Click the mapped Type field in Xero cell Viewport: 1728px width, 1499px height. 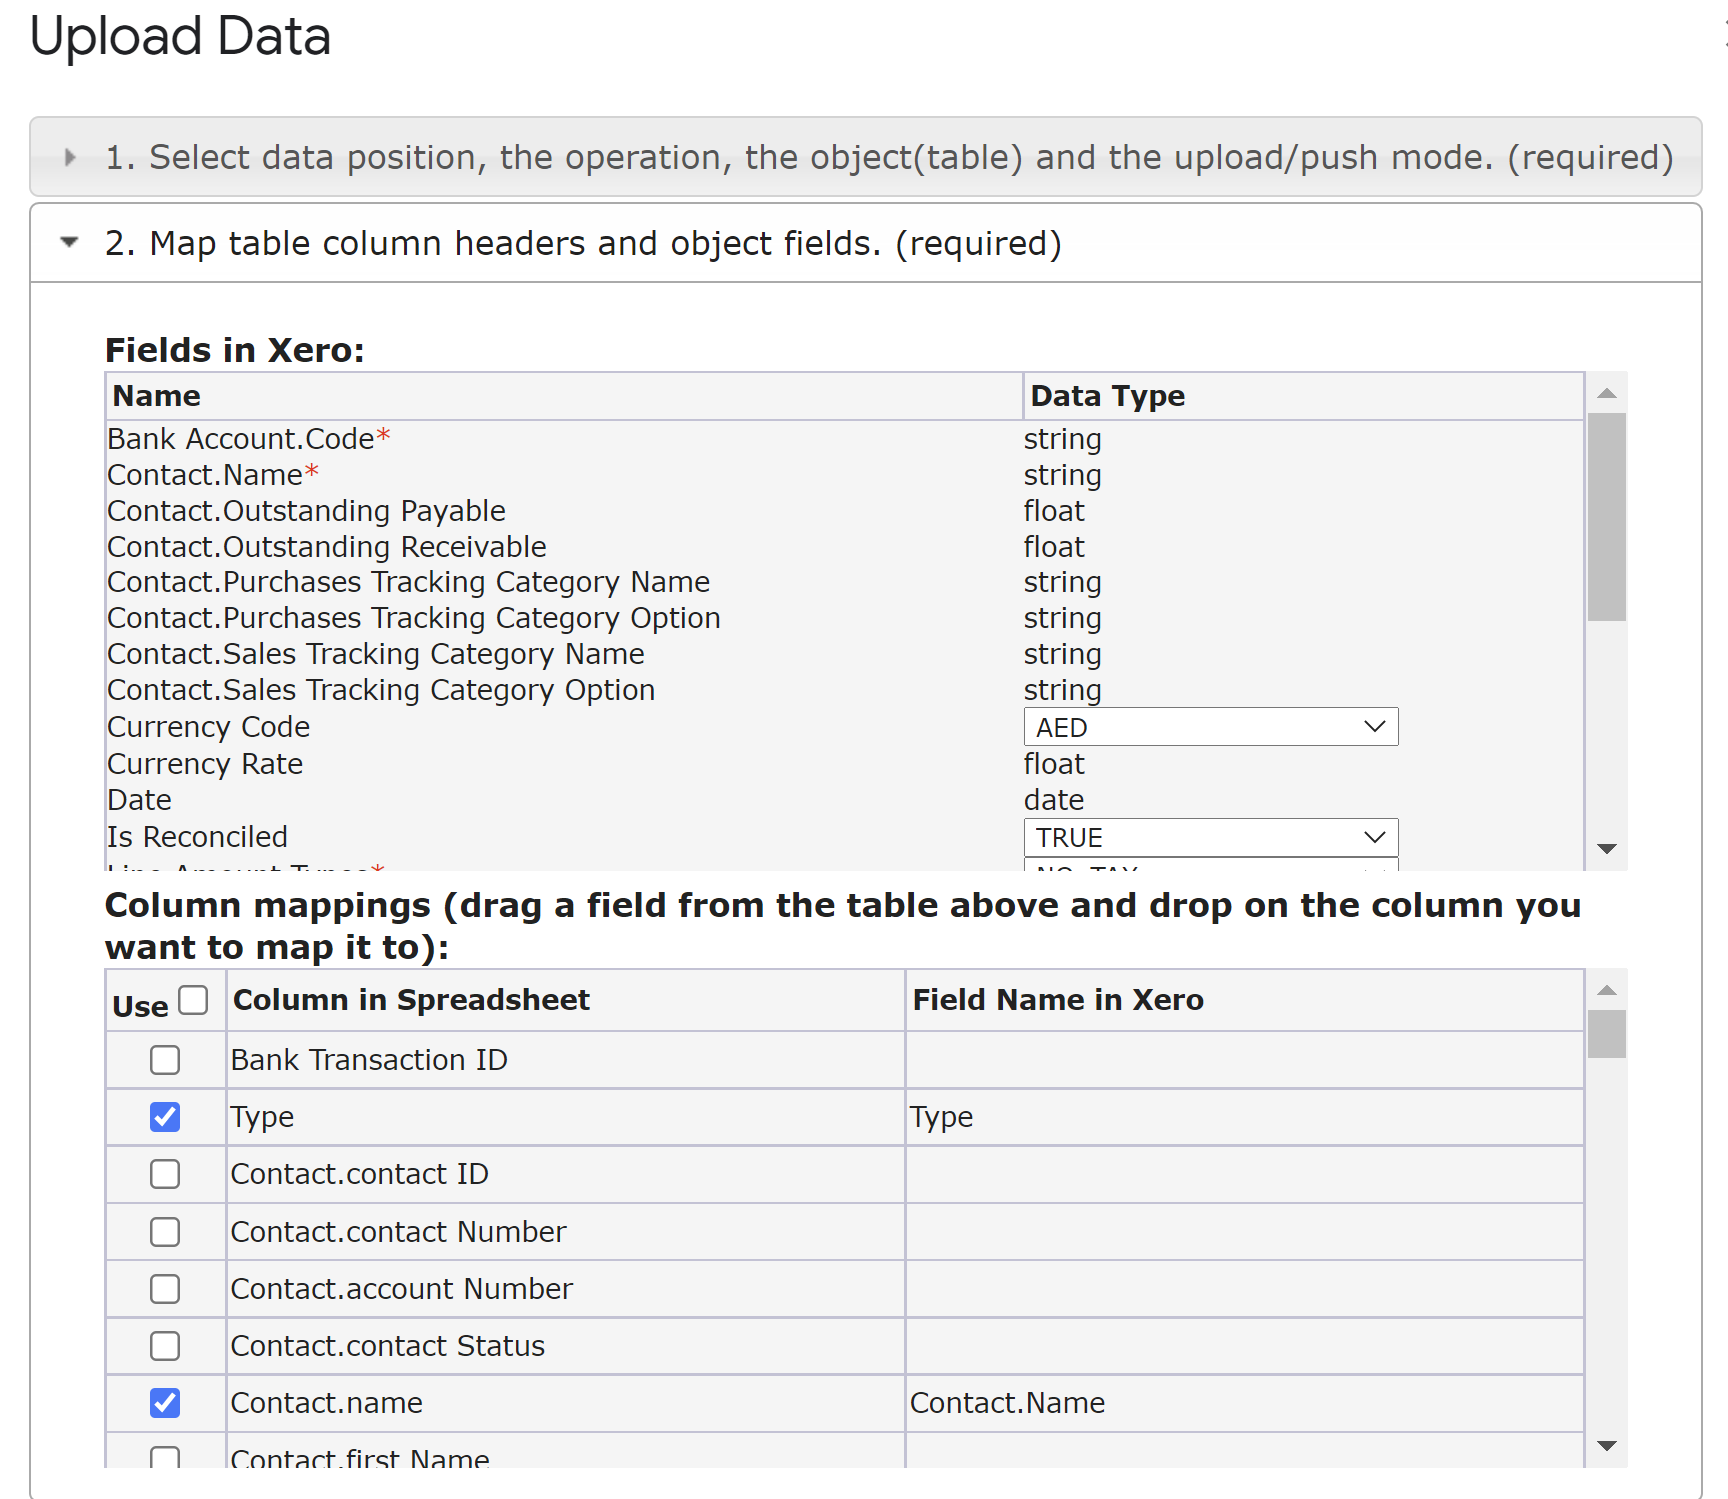click(x=1245, y=1117)
